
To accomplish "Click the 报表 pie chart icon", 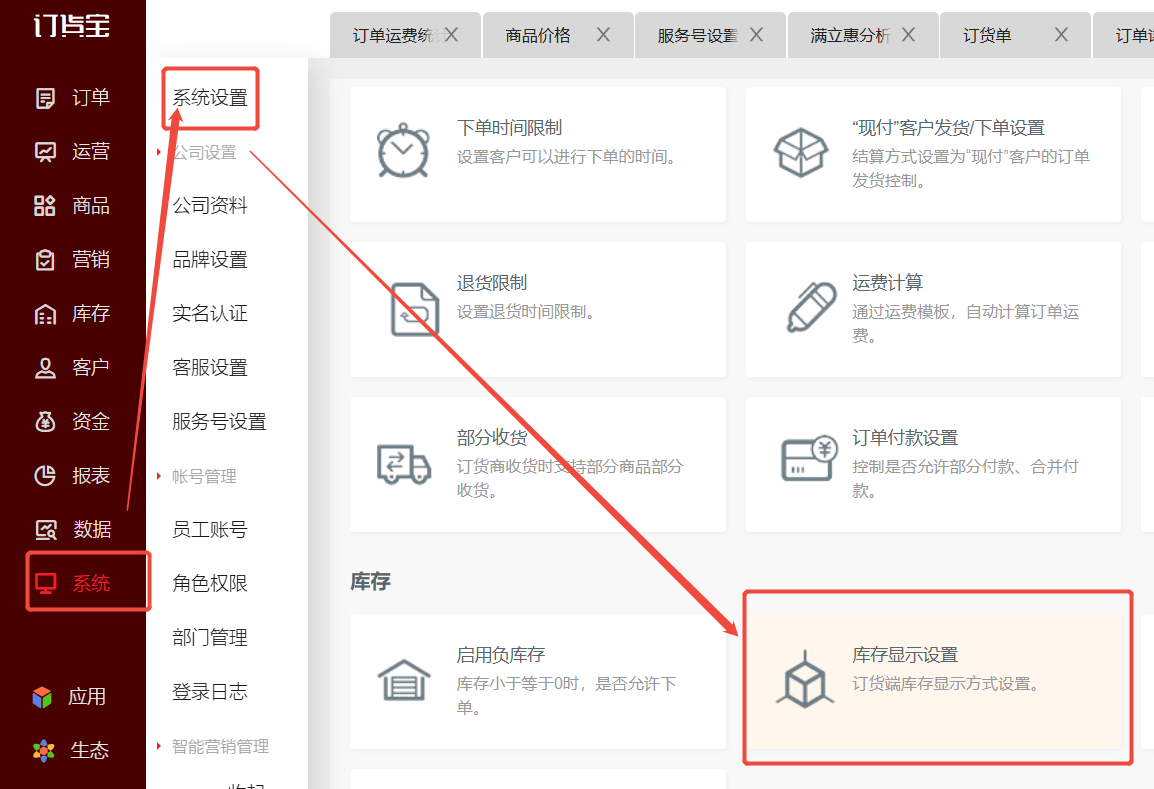I will [x=45, y=475].
